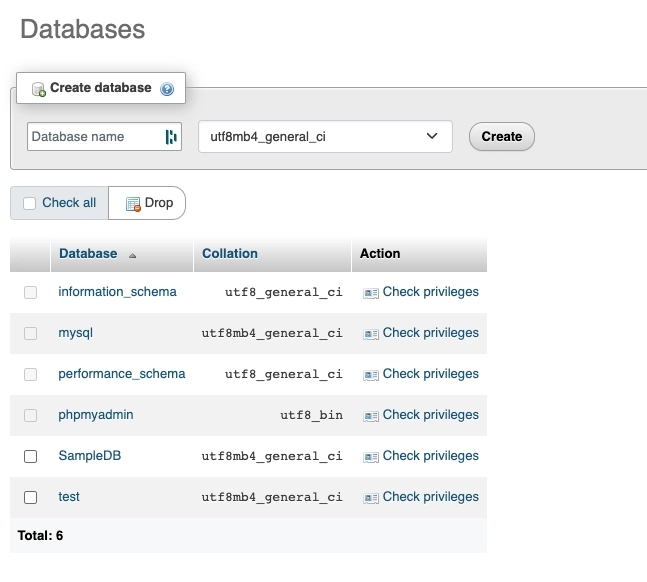Click SampleDB's utf8mb4_general_ci collation cell

(272, 457)
